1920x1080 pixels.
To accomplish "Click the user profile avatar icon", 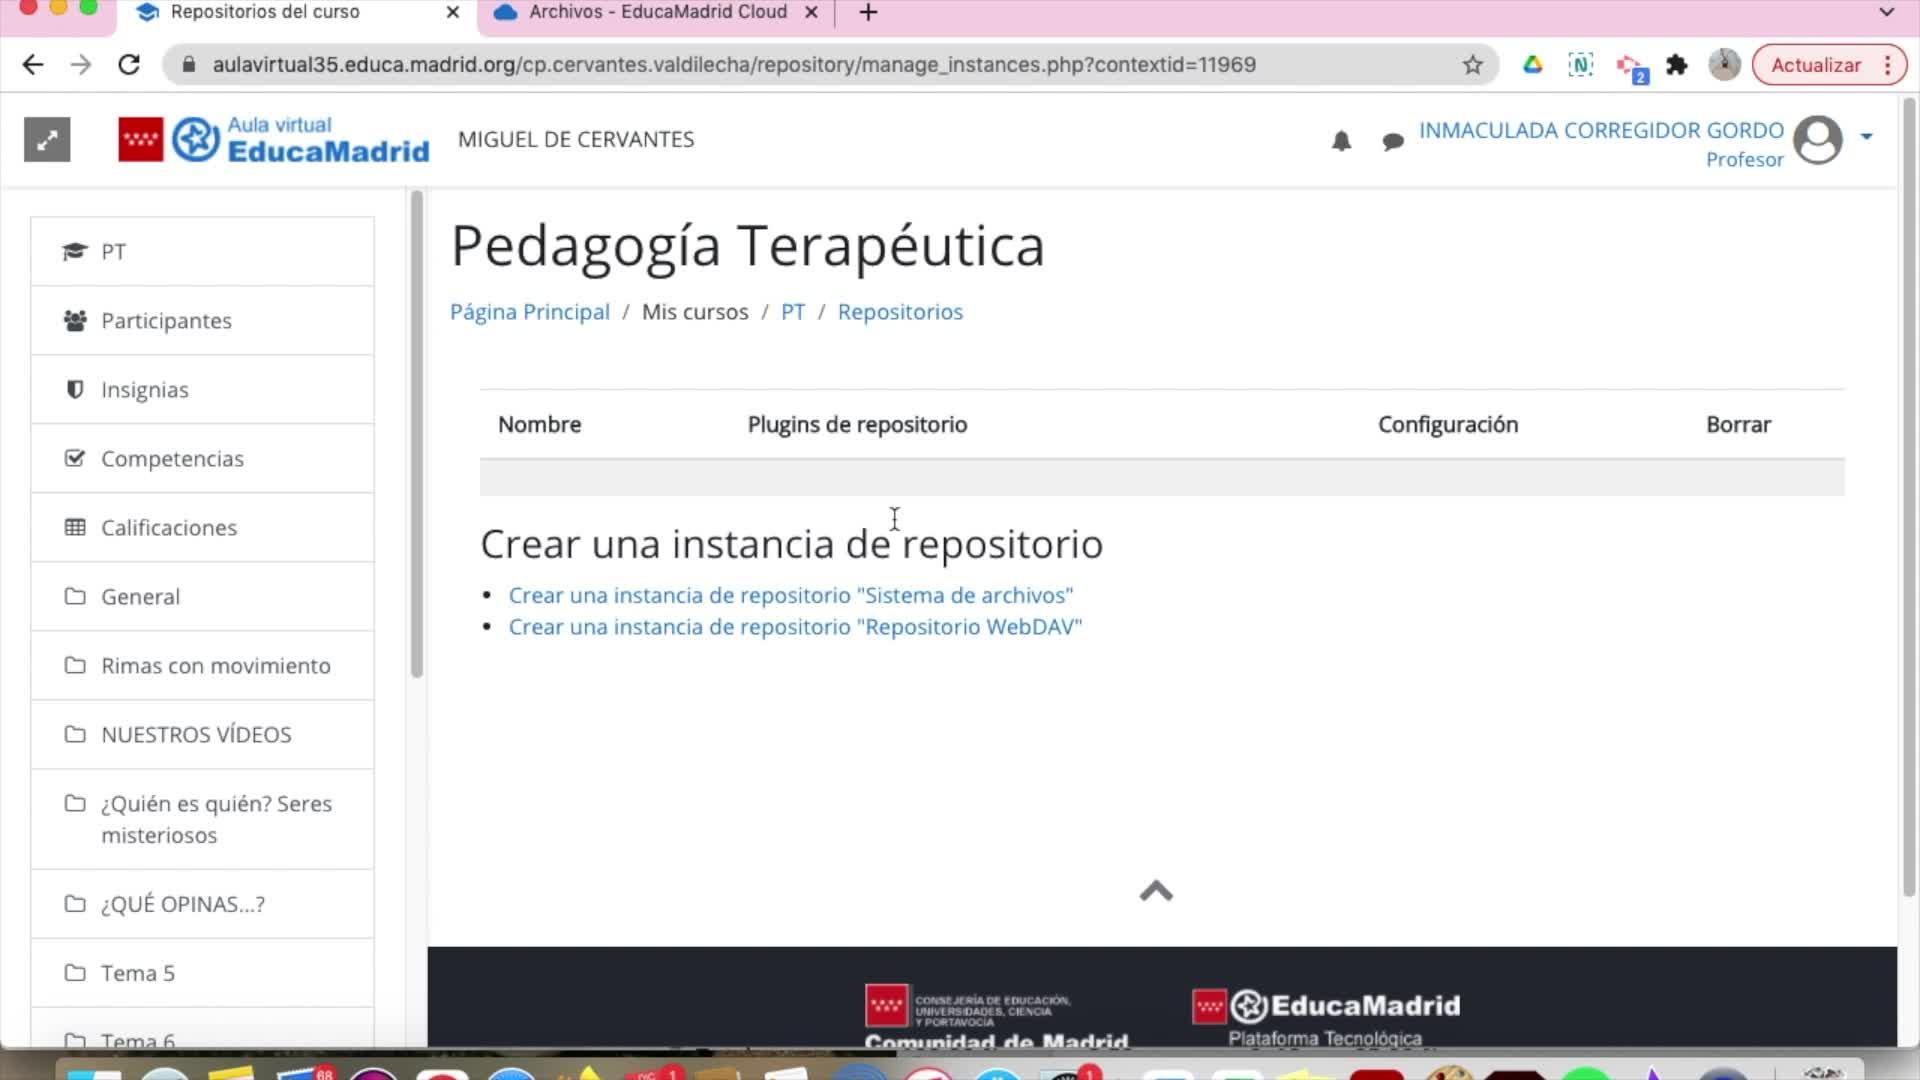I will coord(1817,140).
